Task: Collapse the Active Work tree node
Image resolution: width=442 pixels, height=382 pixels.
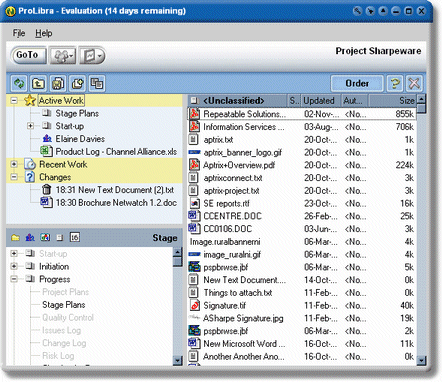Action: coord(14,100)
